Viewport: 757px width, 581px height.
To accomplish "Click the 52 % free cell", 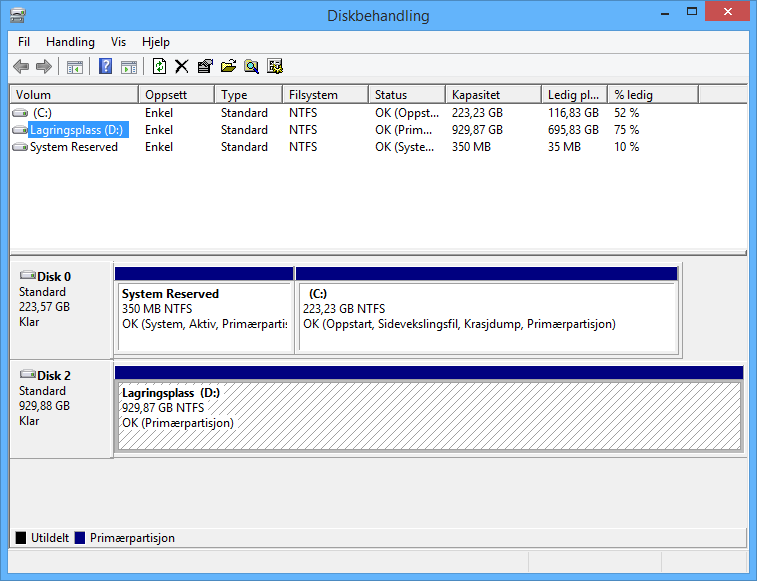I will pyautogui.click(x=626, y=113).
